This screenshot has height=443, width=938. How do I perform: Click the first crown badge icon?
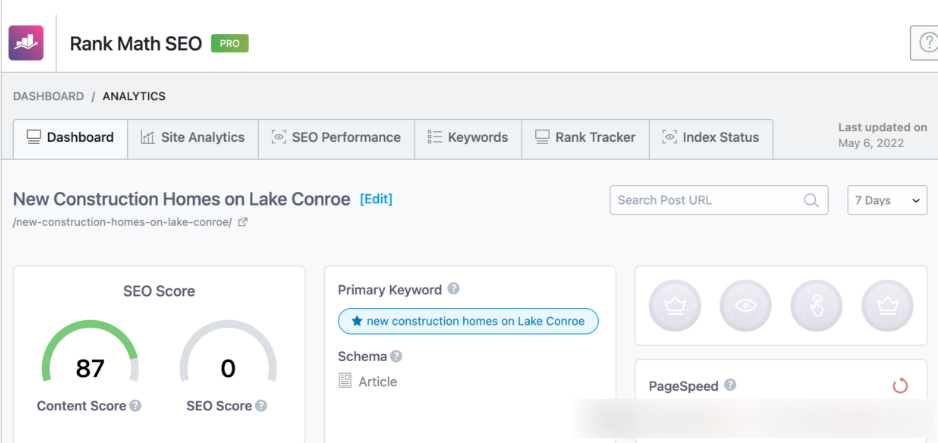pos(675,305)
